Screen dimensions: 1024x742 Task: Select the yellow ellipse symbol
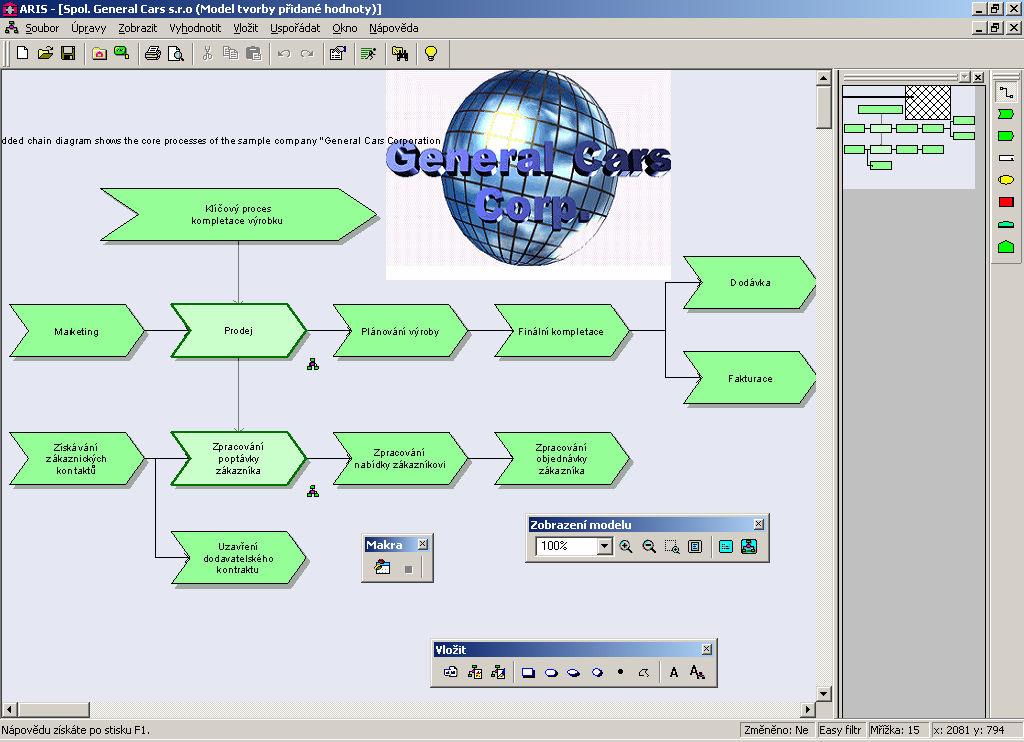(1006, 180)
